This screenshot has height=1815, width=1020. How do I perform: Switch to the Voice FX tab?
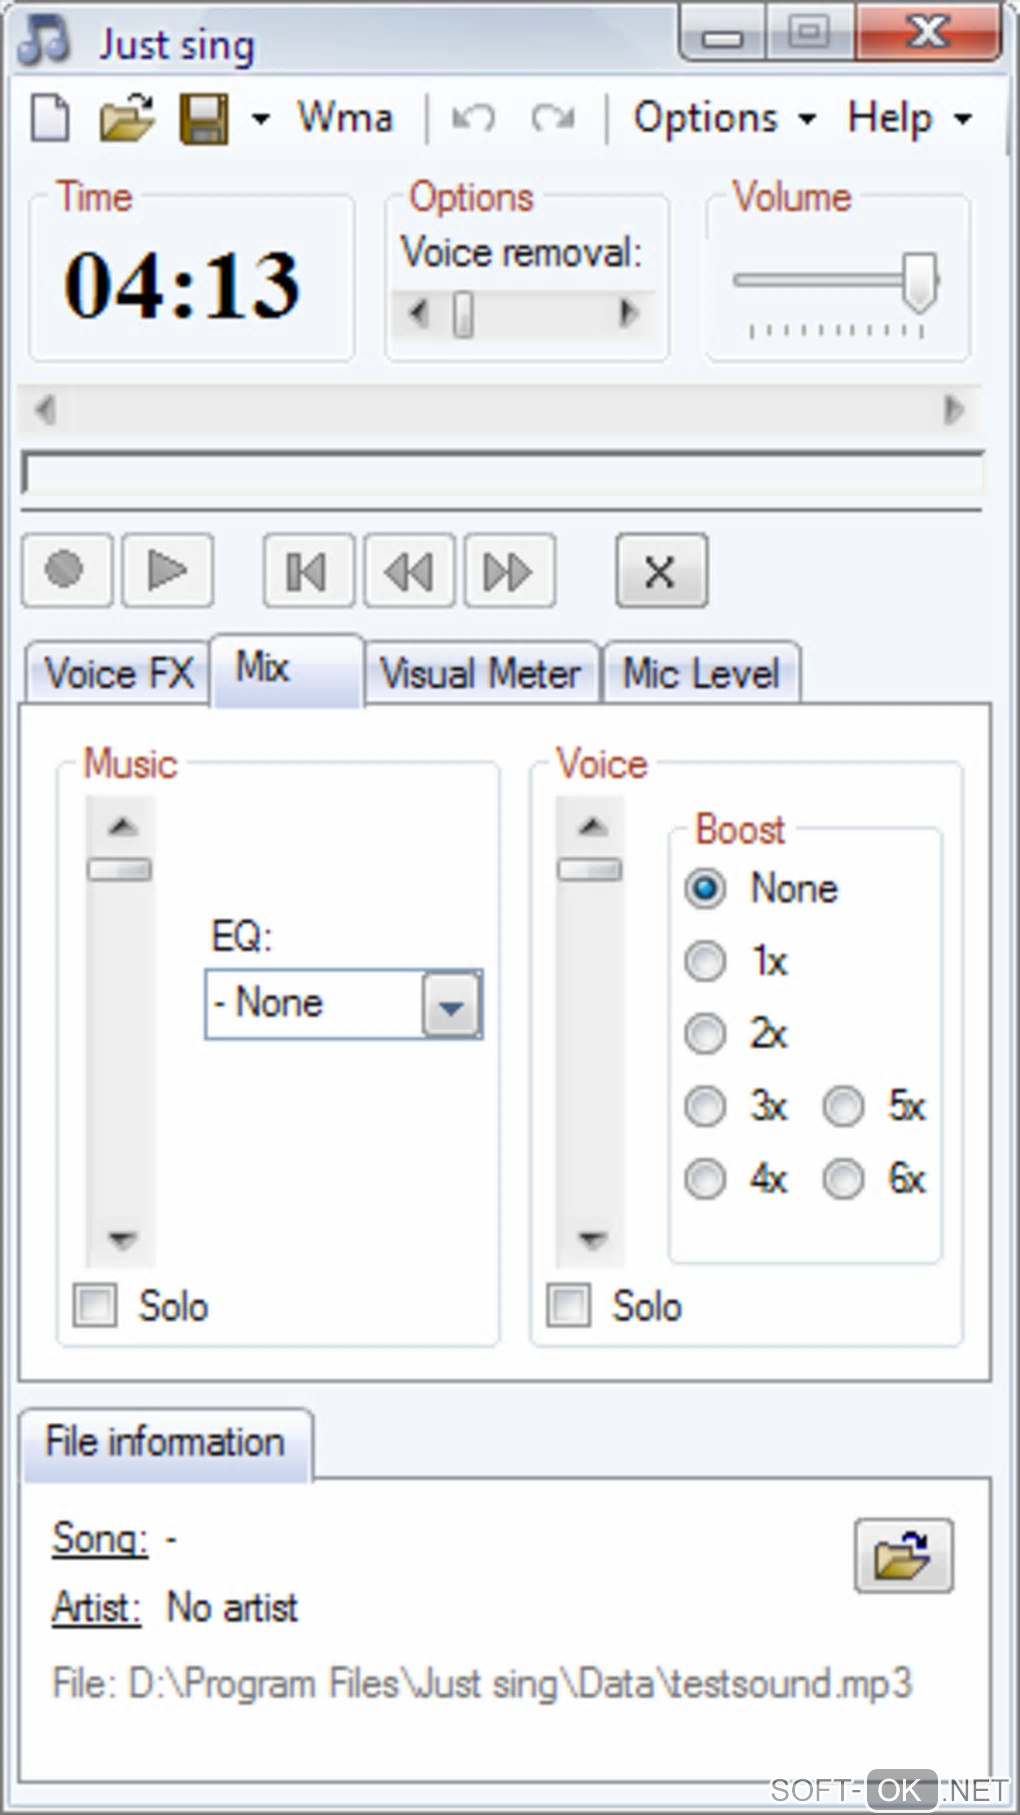coord(118,673)
